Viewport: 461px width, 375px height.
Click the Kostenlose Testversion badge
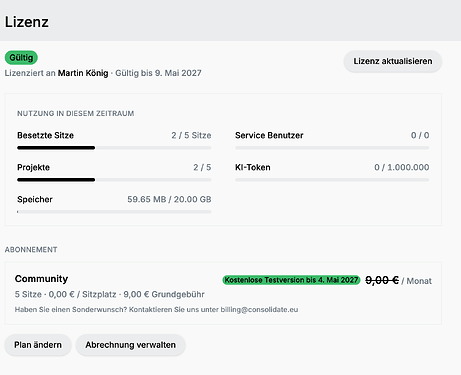pos(291,280)
